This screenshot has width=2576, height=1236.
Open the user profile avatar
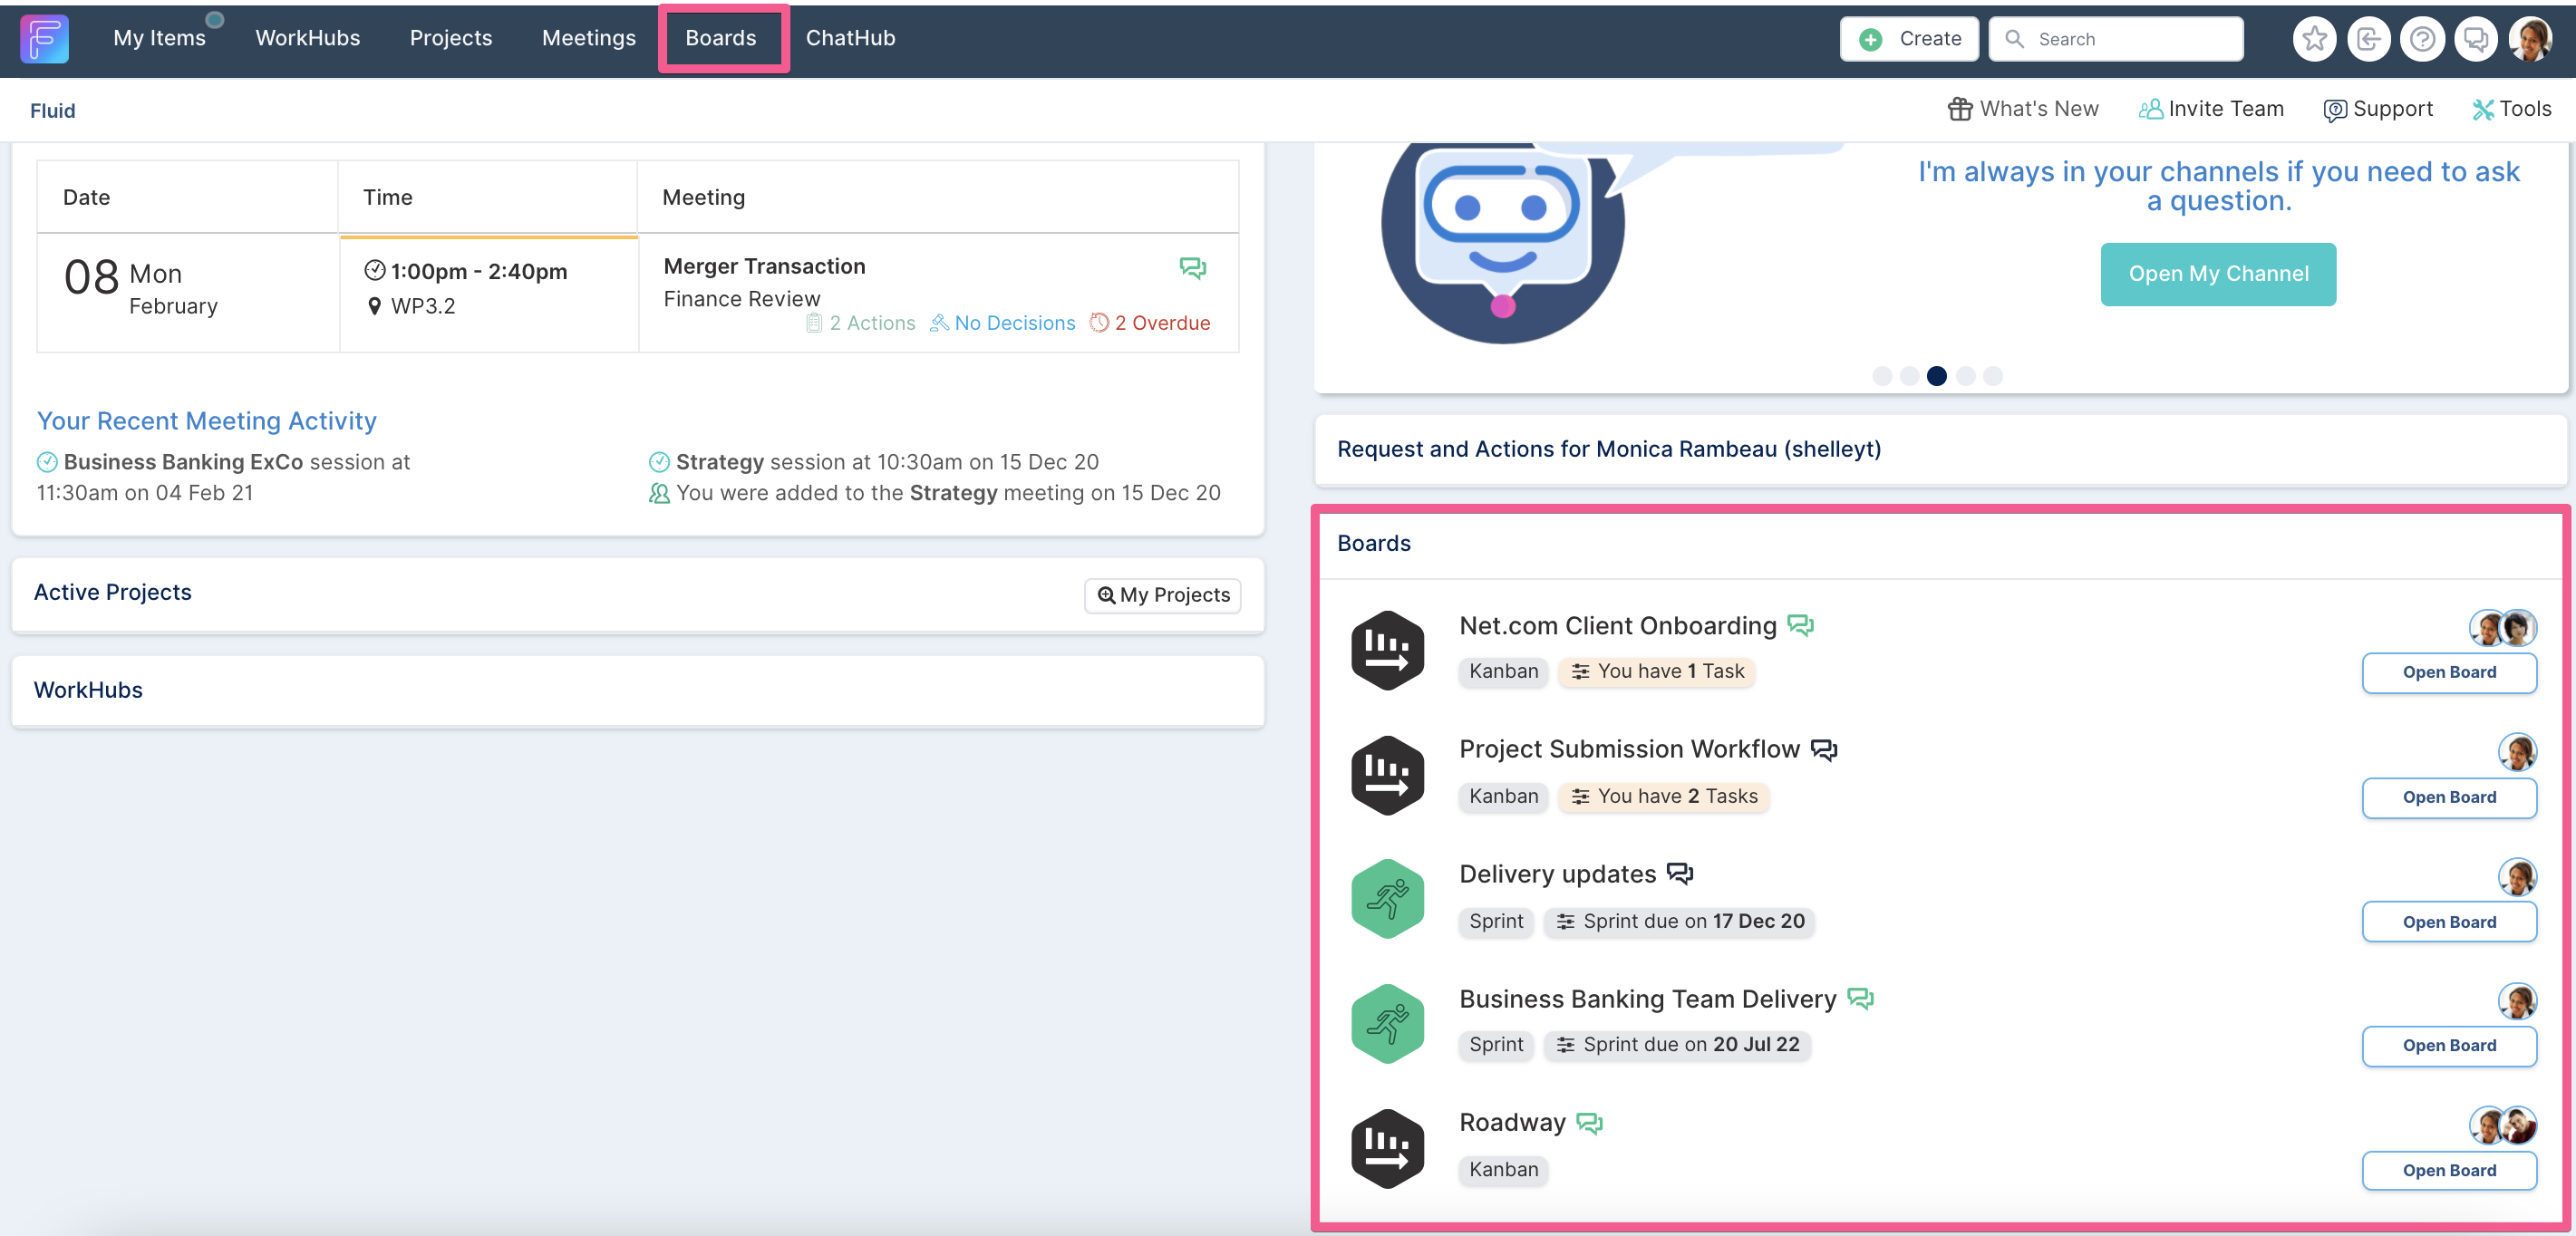click(x=2531, y=39)
